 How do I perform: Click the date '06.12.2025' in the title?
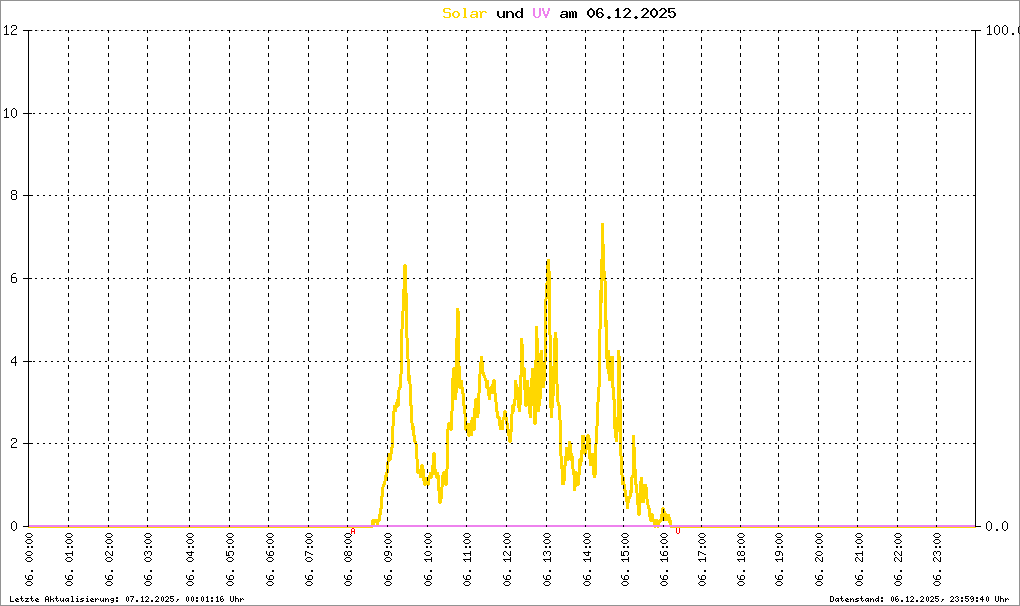point(631,13)
